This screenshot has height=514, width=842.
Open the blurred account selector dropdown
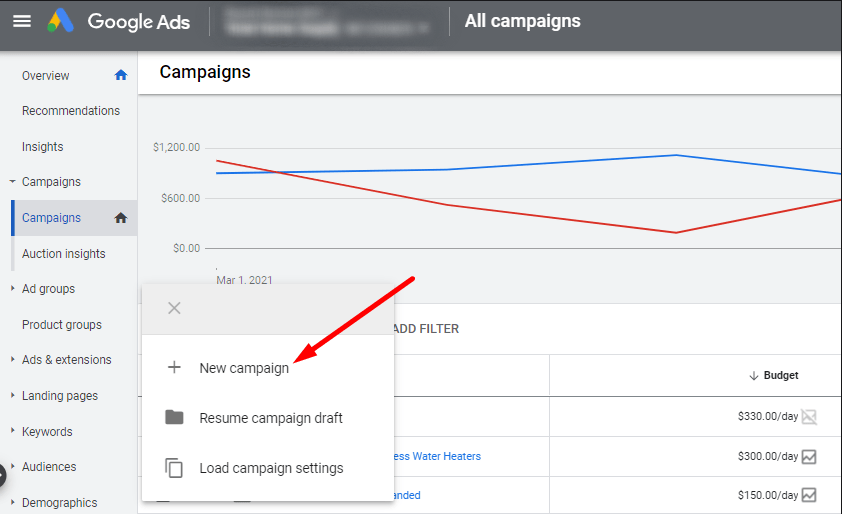[x=329, y=22]
